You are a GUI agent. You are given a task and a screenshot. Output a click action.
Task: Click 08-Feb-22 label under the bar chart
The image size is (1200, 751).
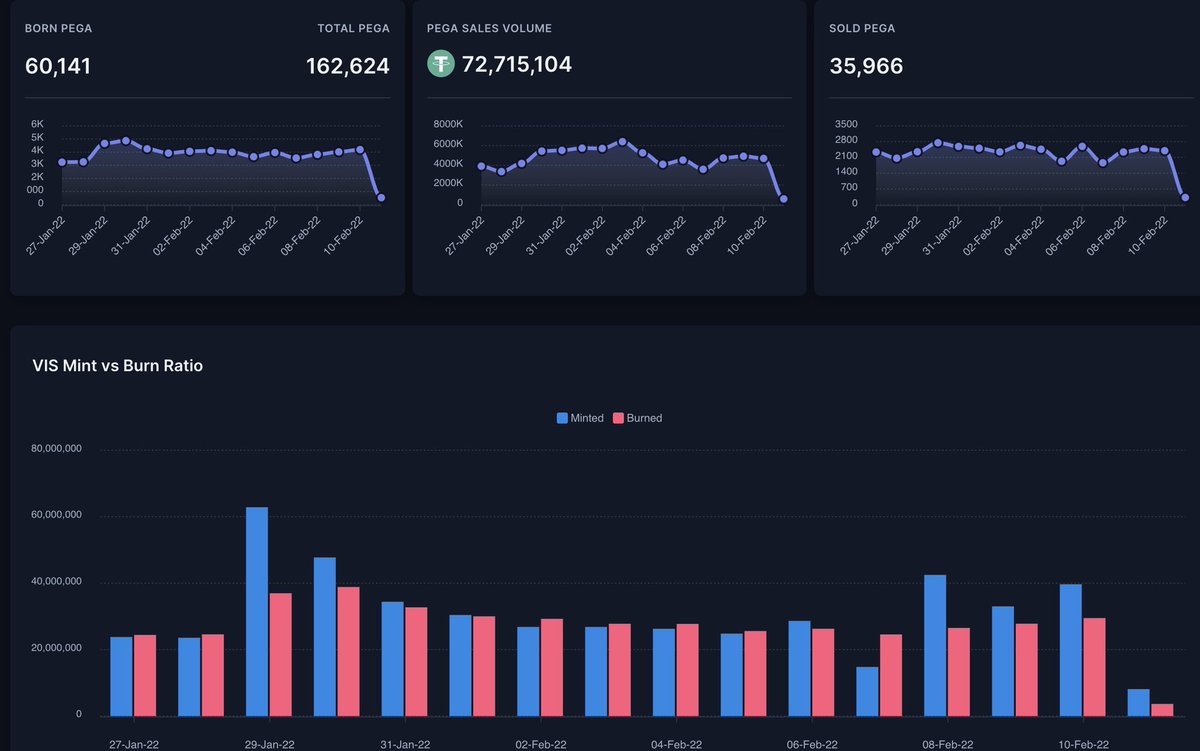[947, 744]
